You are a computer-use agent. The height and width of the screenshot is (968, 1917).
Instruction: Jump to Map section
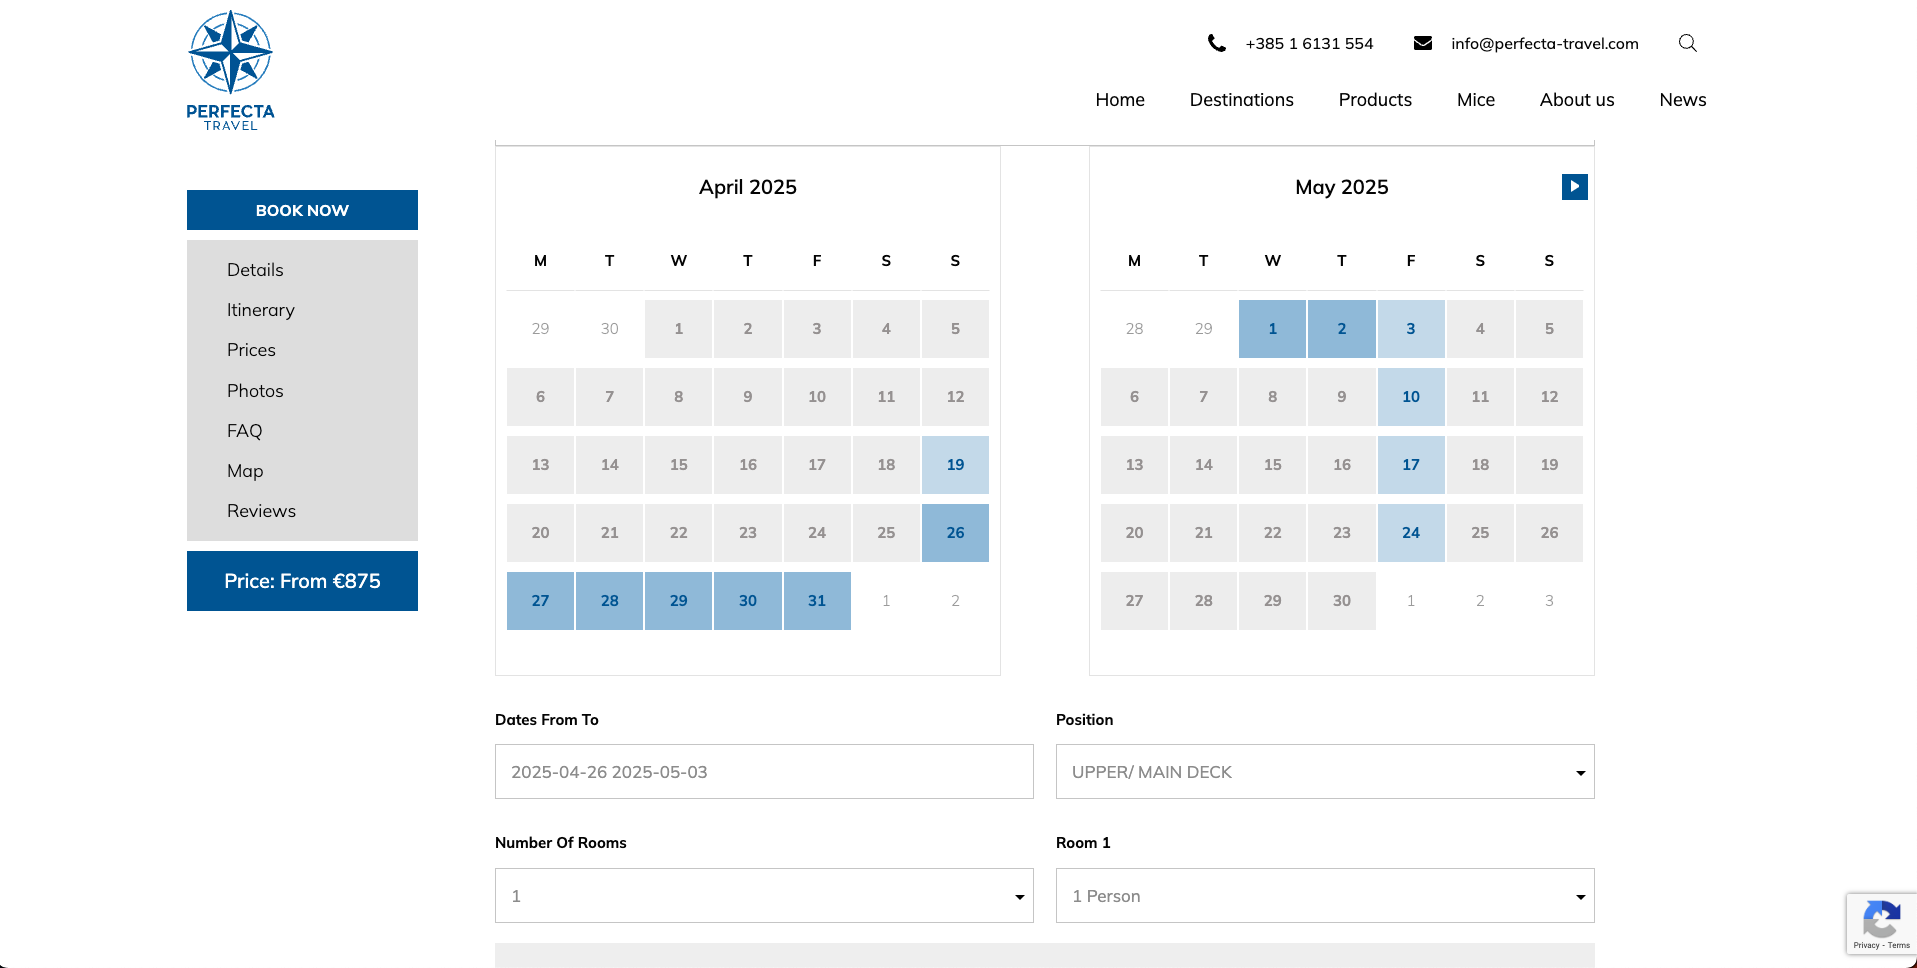[245, 471]
